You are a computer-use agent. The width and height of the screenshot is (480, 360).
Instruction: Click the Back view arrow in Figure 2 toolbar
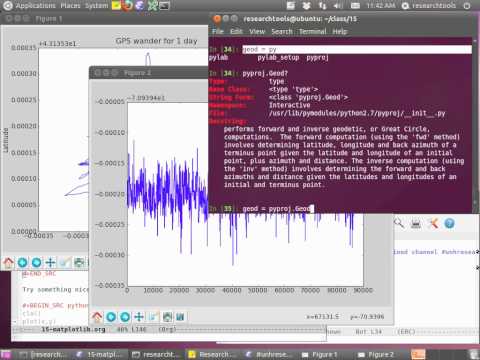click(111, 317)
